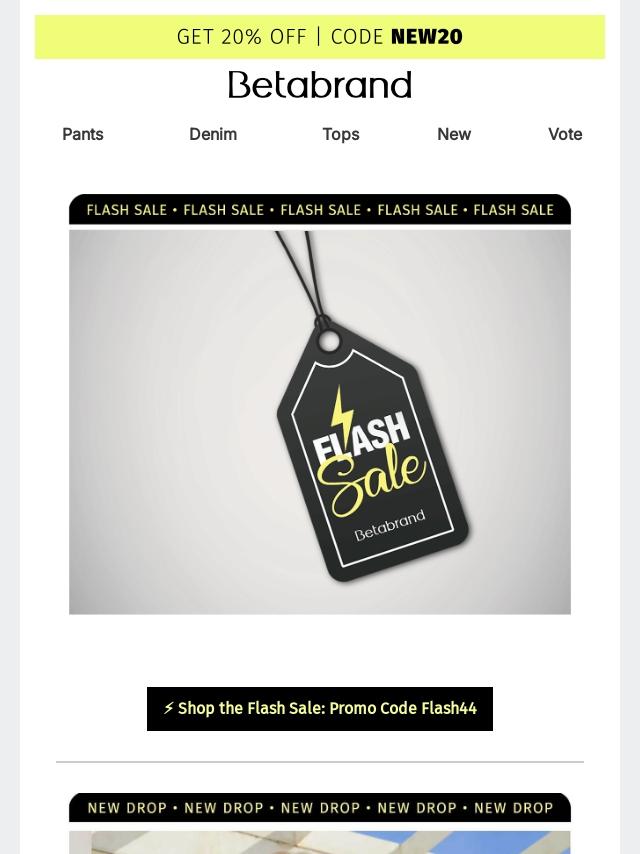Click the small Betabrand text on tag
Viewport: 640px width, 854px height.
389,525
